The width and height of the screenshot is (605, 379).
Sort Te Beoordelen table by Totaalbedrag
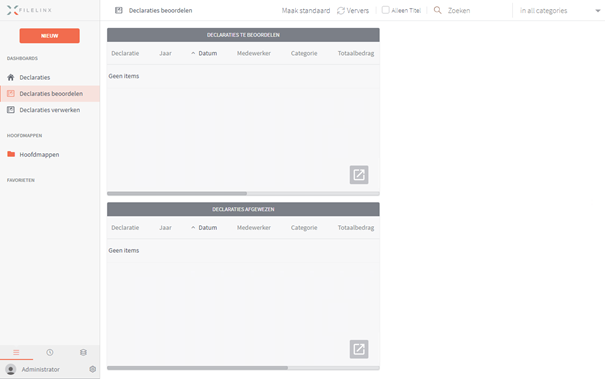point(356,53)
